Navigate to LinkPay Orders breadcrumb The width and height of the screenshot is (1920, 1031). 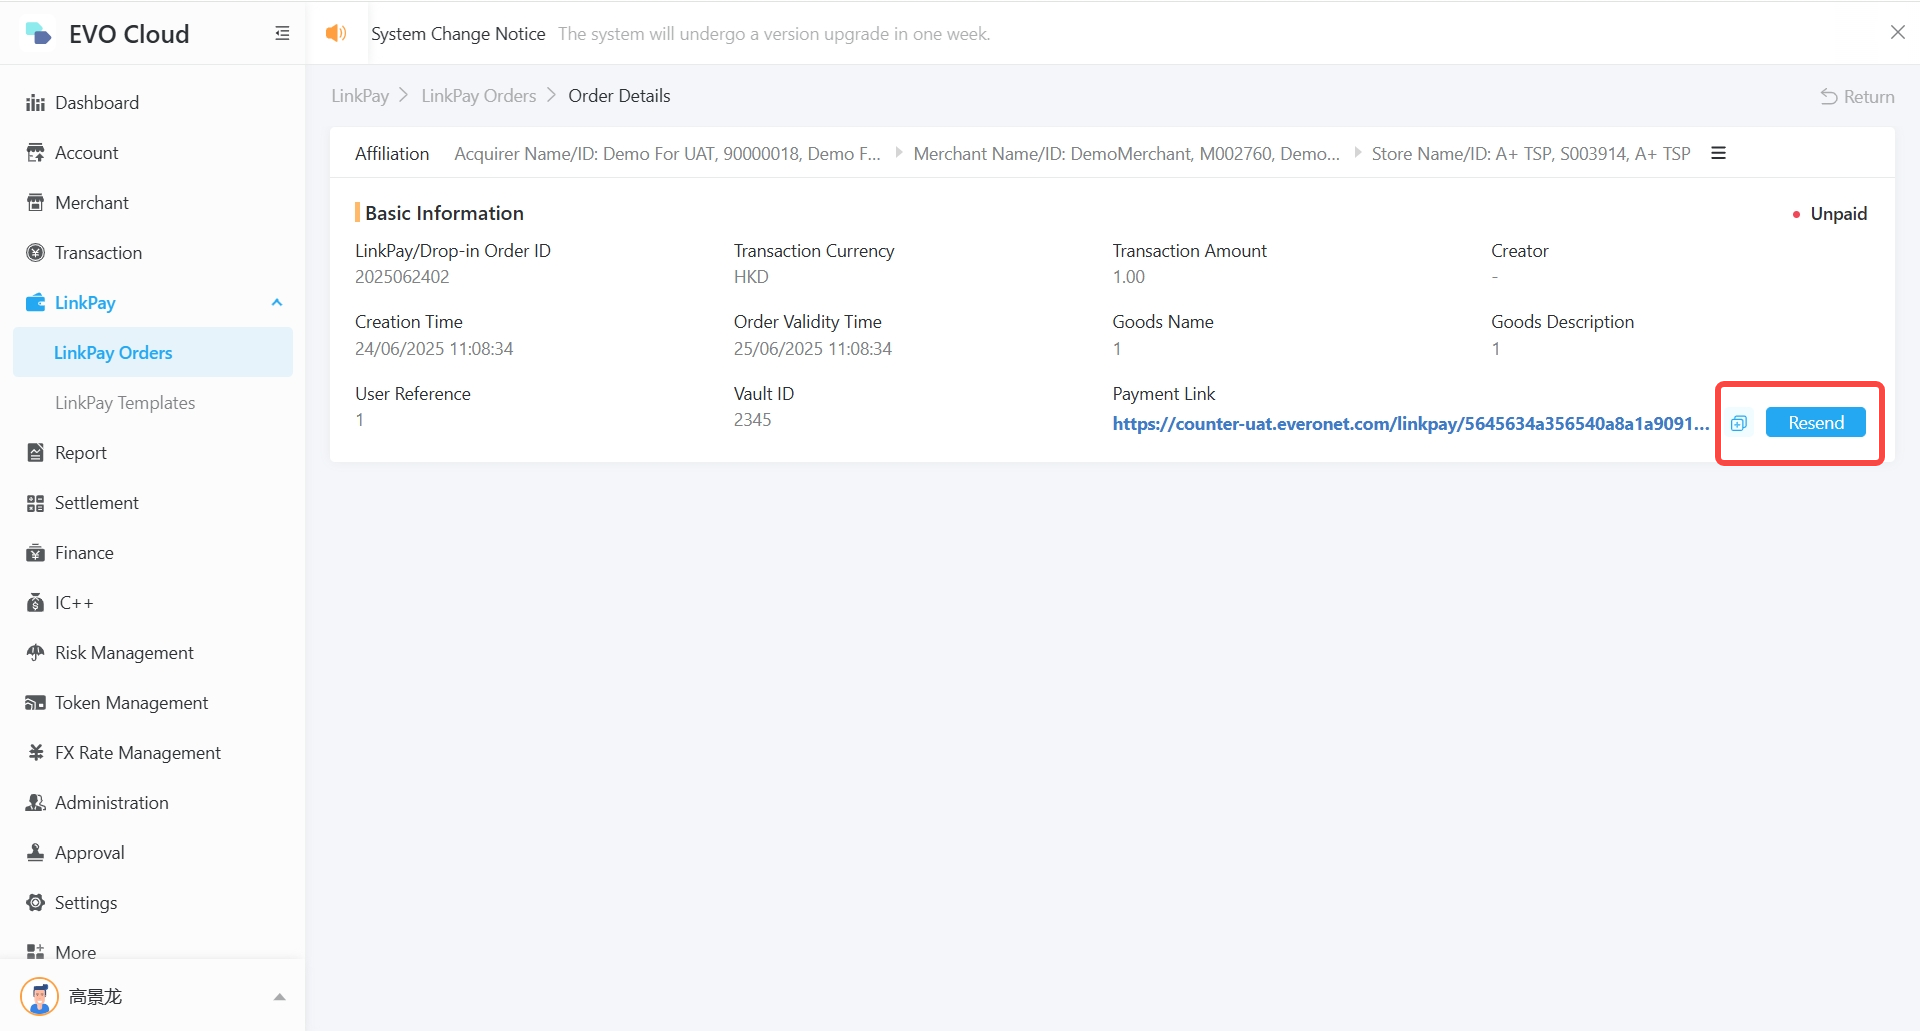tap(478, 96)
